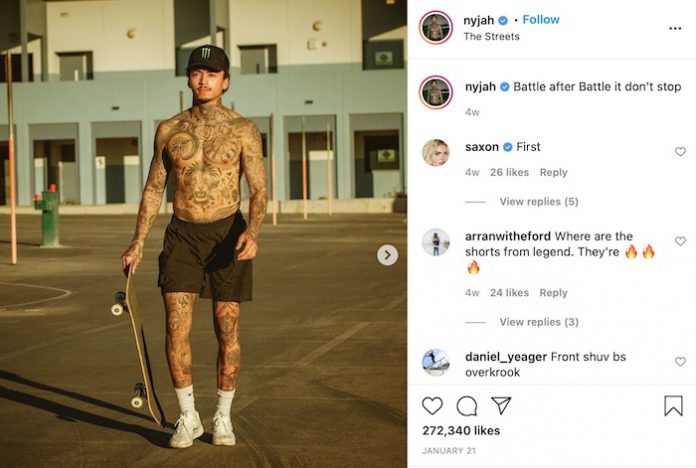
Task: Save the post with the bookmark icon
Action: [673, 405]
